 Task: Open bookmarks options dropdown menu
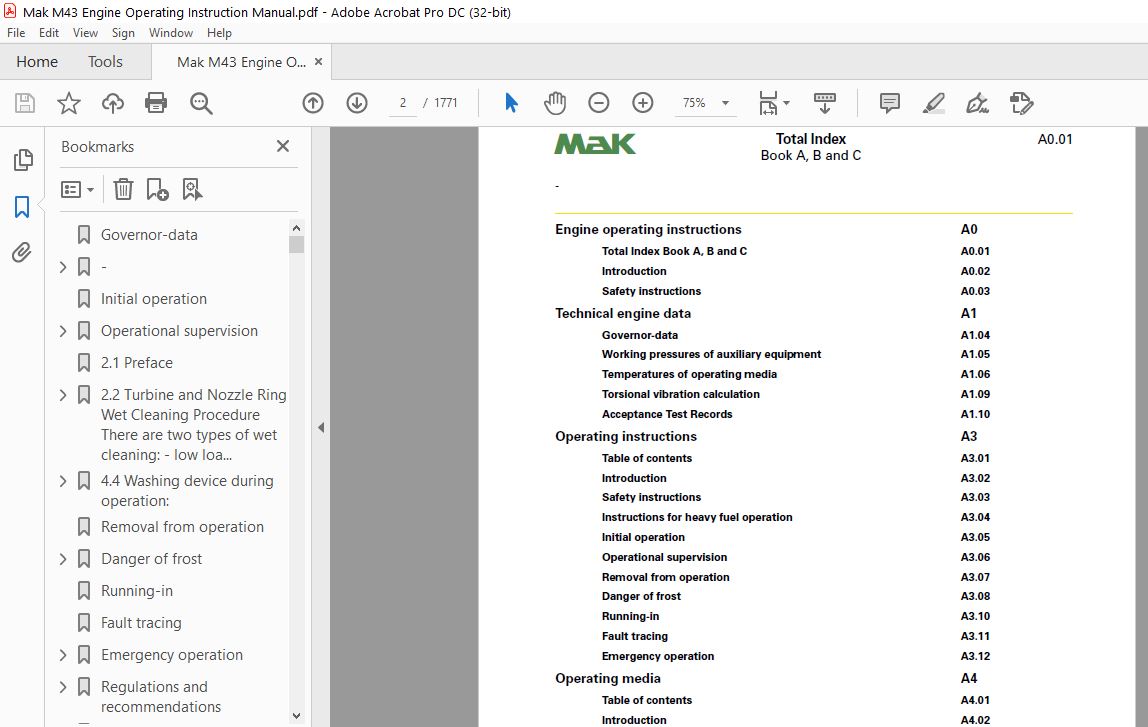tap(78, 190)
